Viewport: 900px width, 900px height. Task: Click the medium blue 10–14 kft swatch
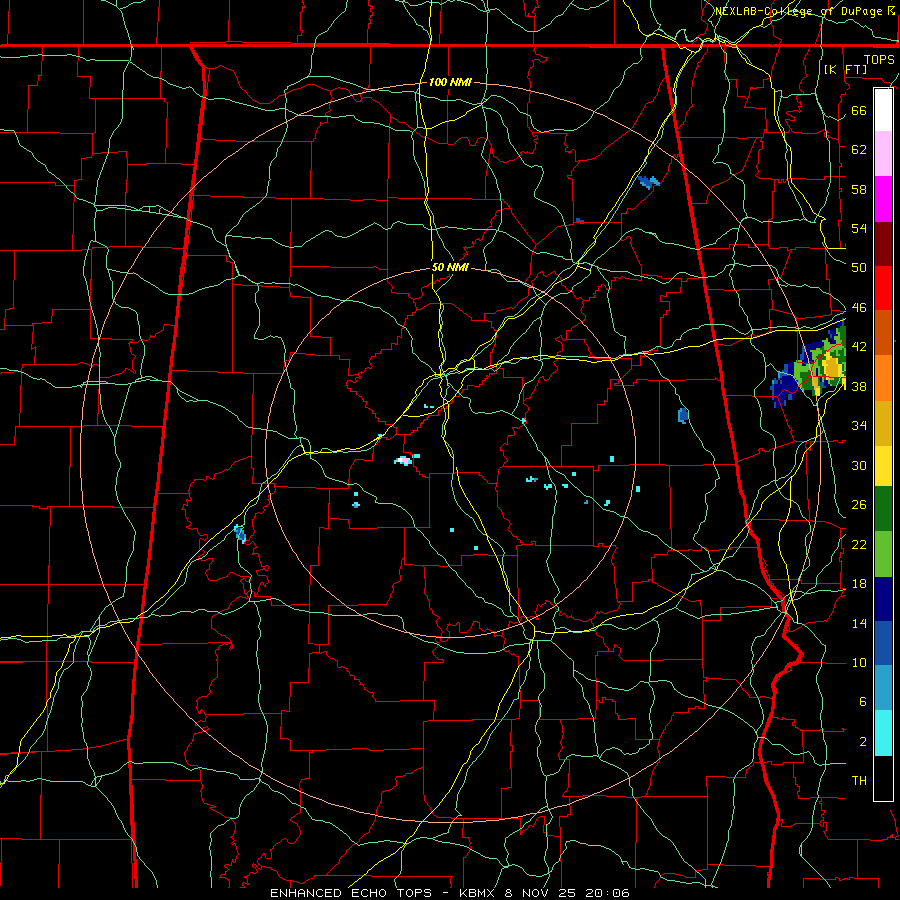pos(883,643)
